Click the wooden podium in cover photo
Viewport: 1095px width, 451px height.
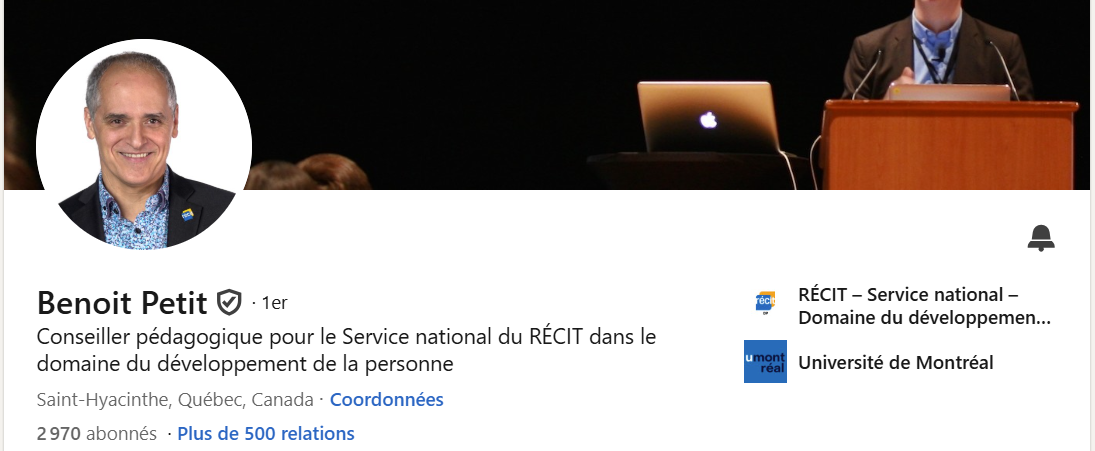(x=948, y=145)
